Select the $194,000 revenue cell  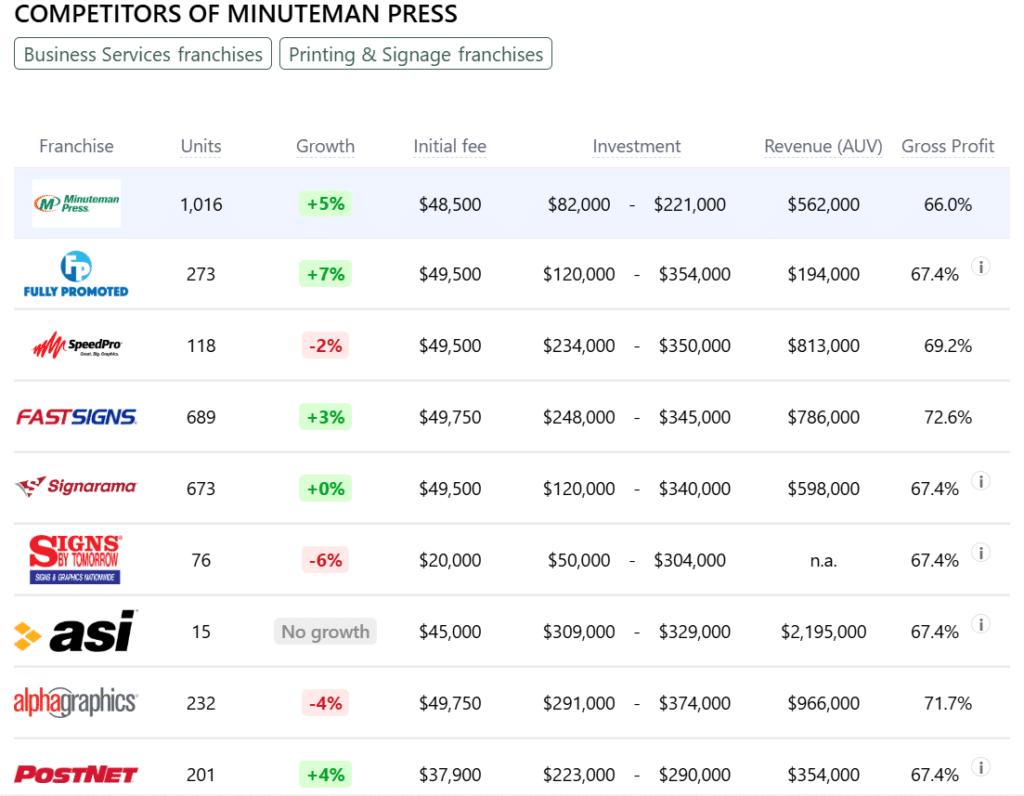(824, 274)
